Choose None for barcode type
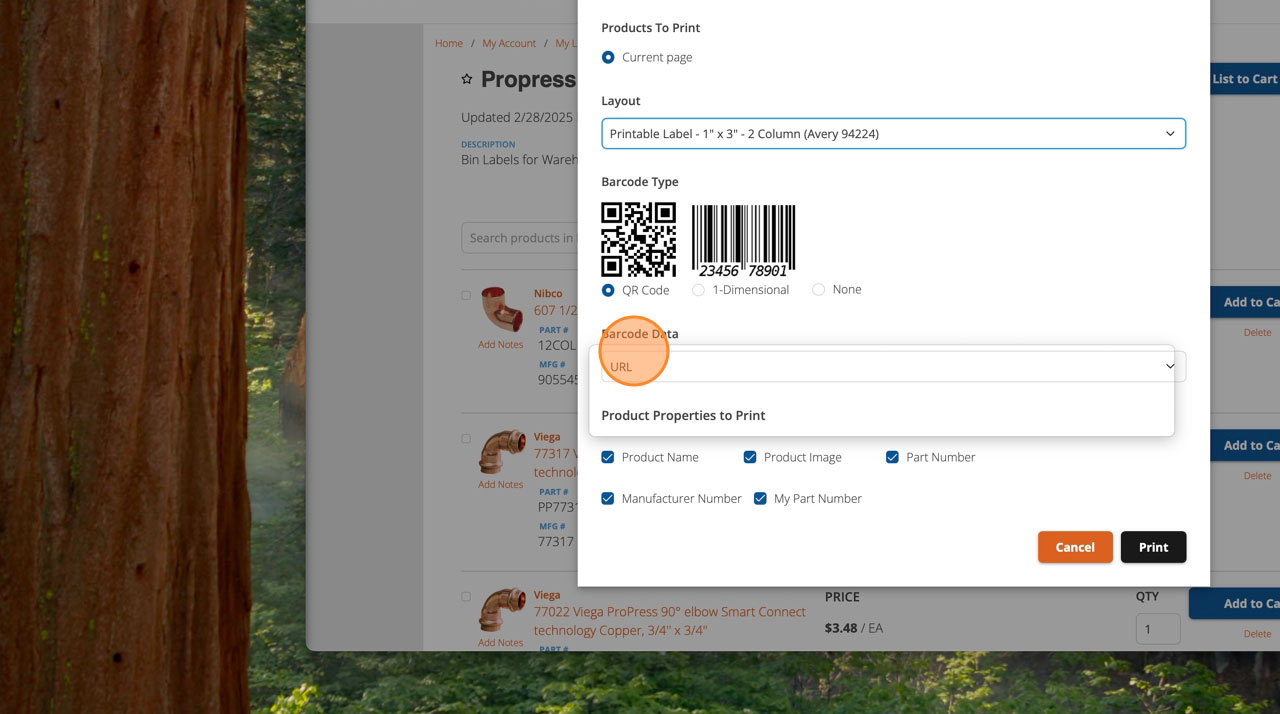Screen dimensions: 1280x714 (x=818, y=290)
